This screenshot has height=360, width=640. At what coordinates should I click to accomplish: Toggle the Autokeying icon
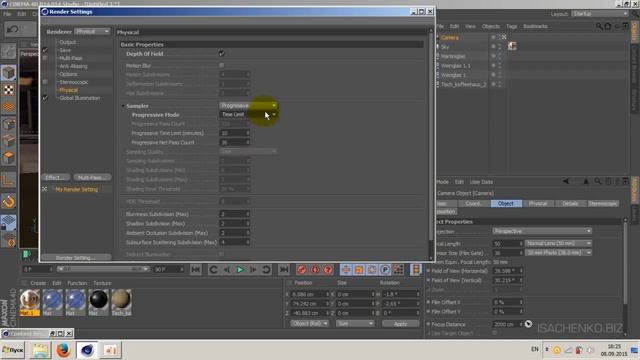pos(315,269)
